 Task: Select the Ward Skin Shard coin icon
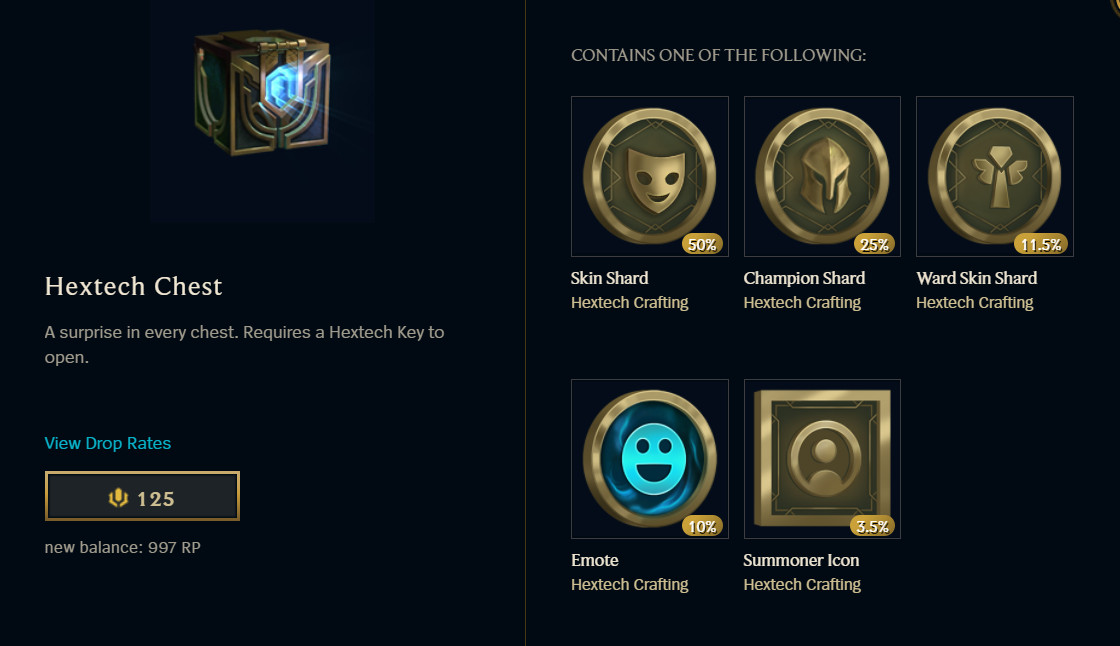(x=994, y=176)
